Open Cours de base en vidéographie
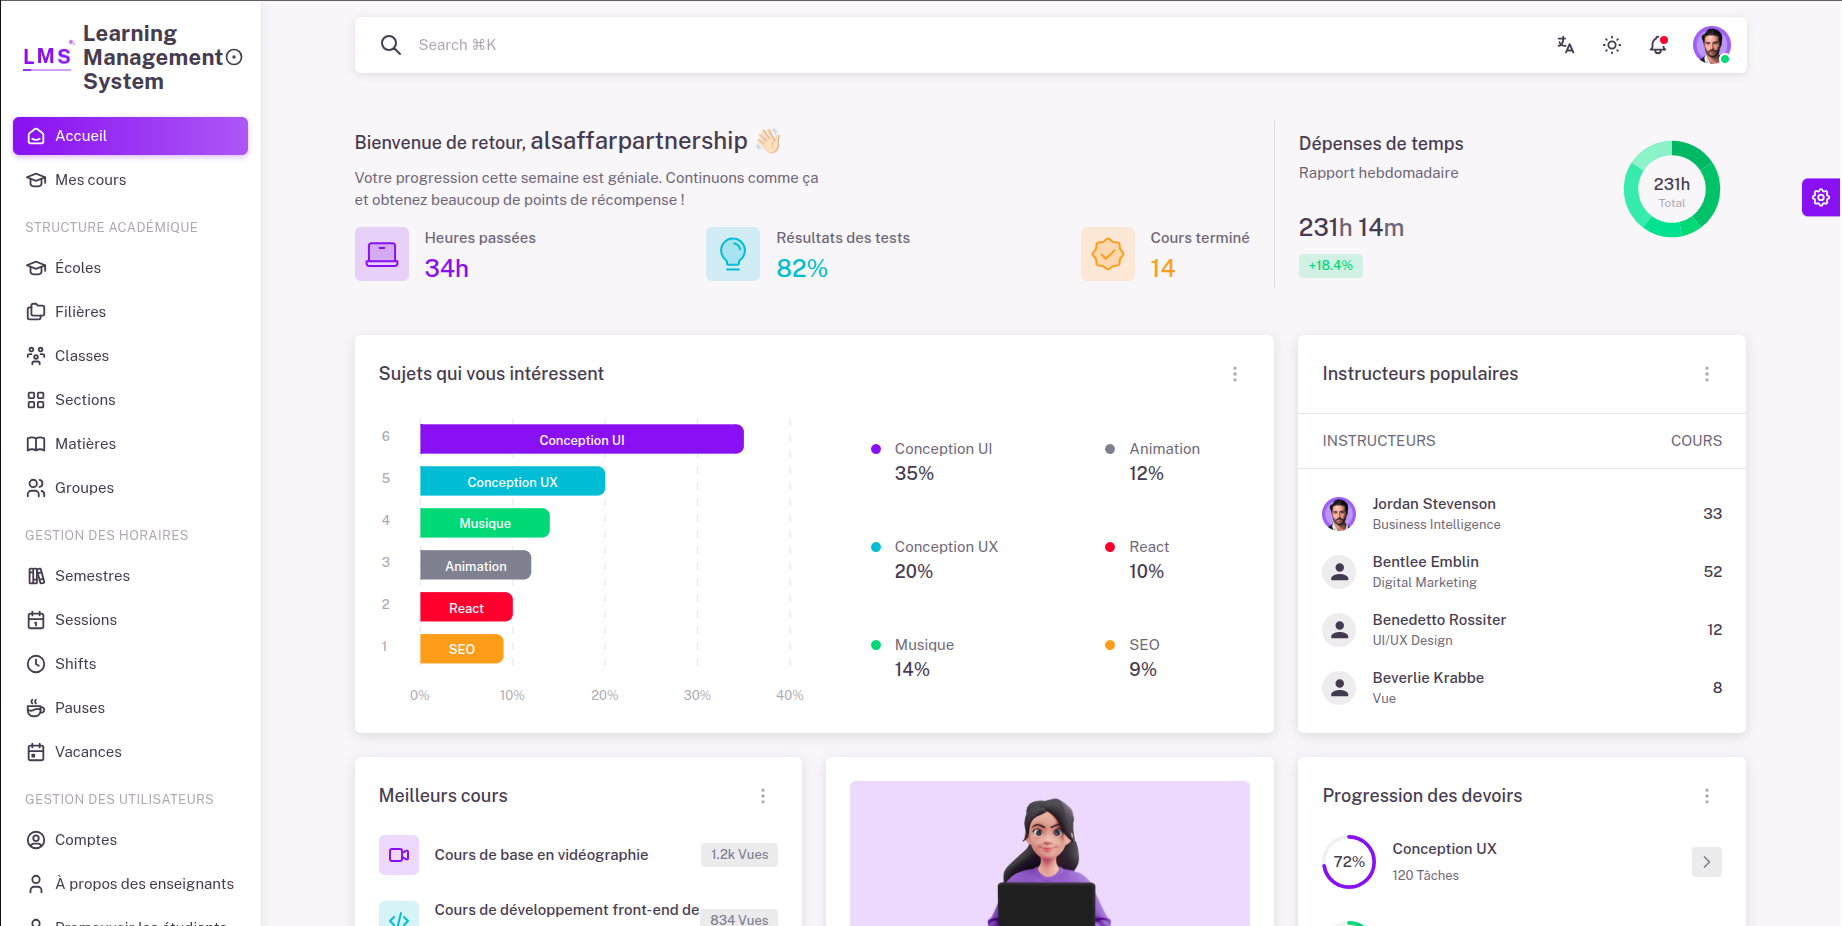The image size is (1842, 926). click(541, 855)
